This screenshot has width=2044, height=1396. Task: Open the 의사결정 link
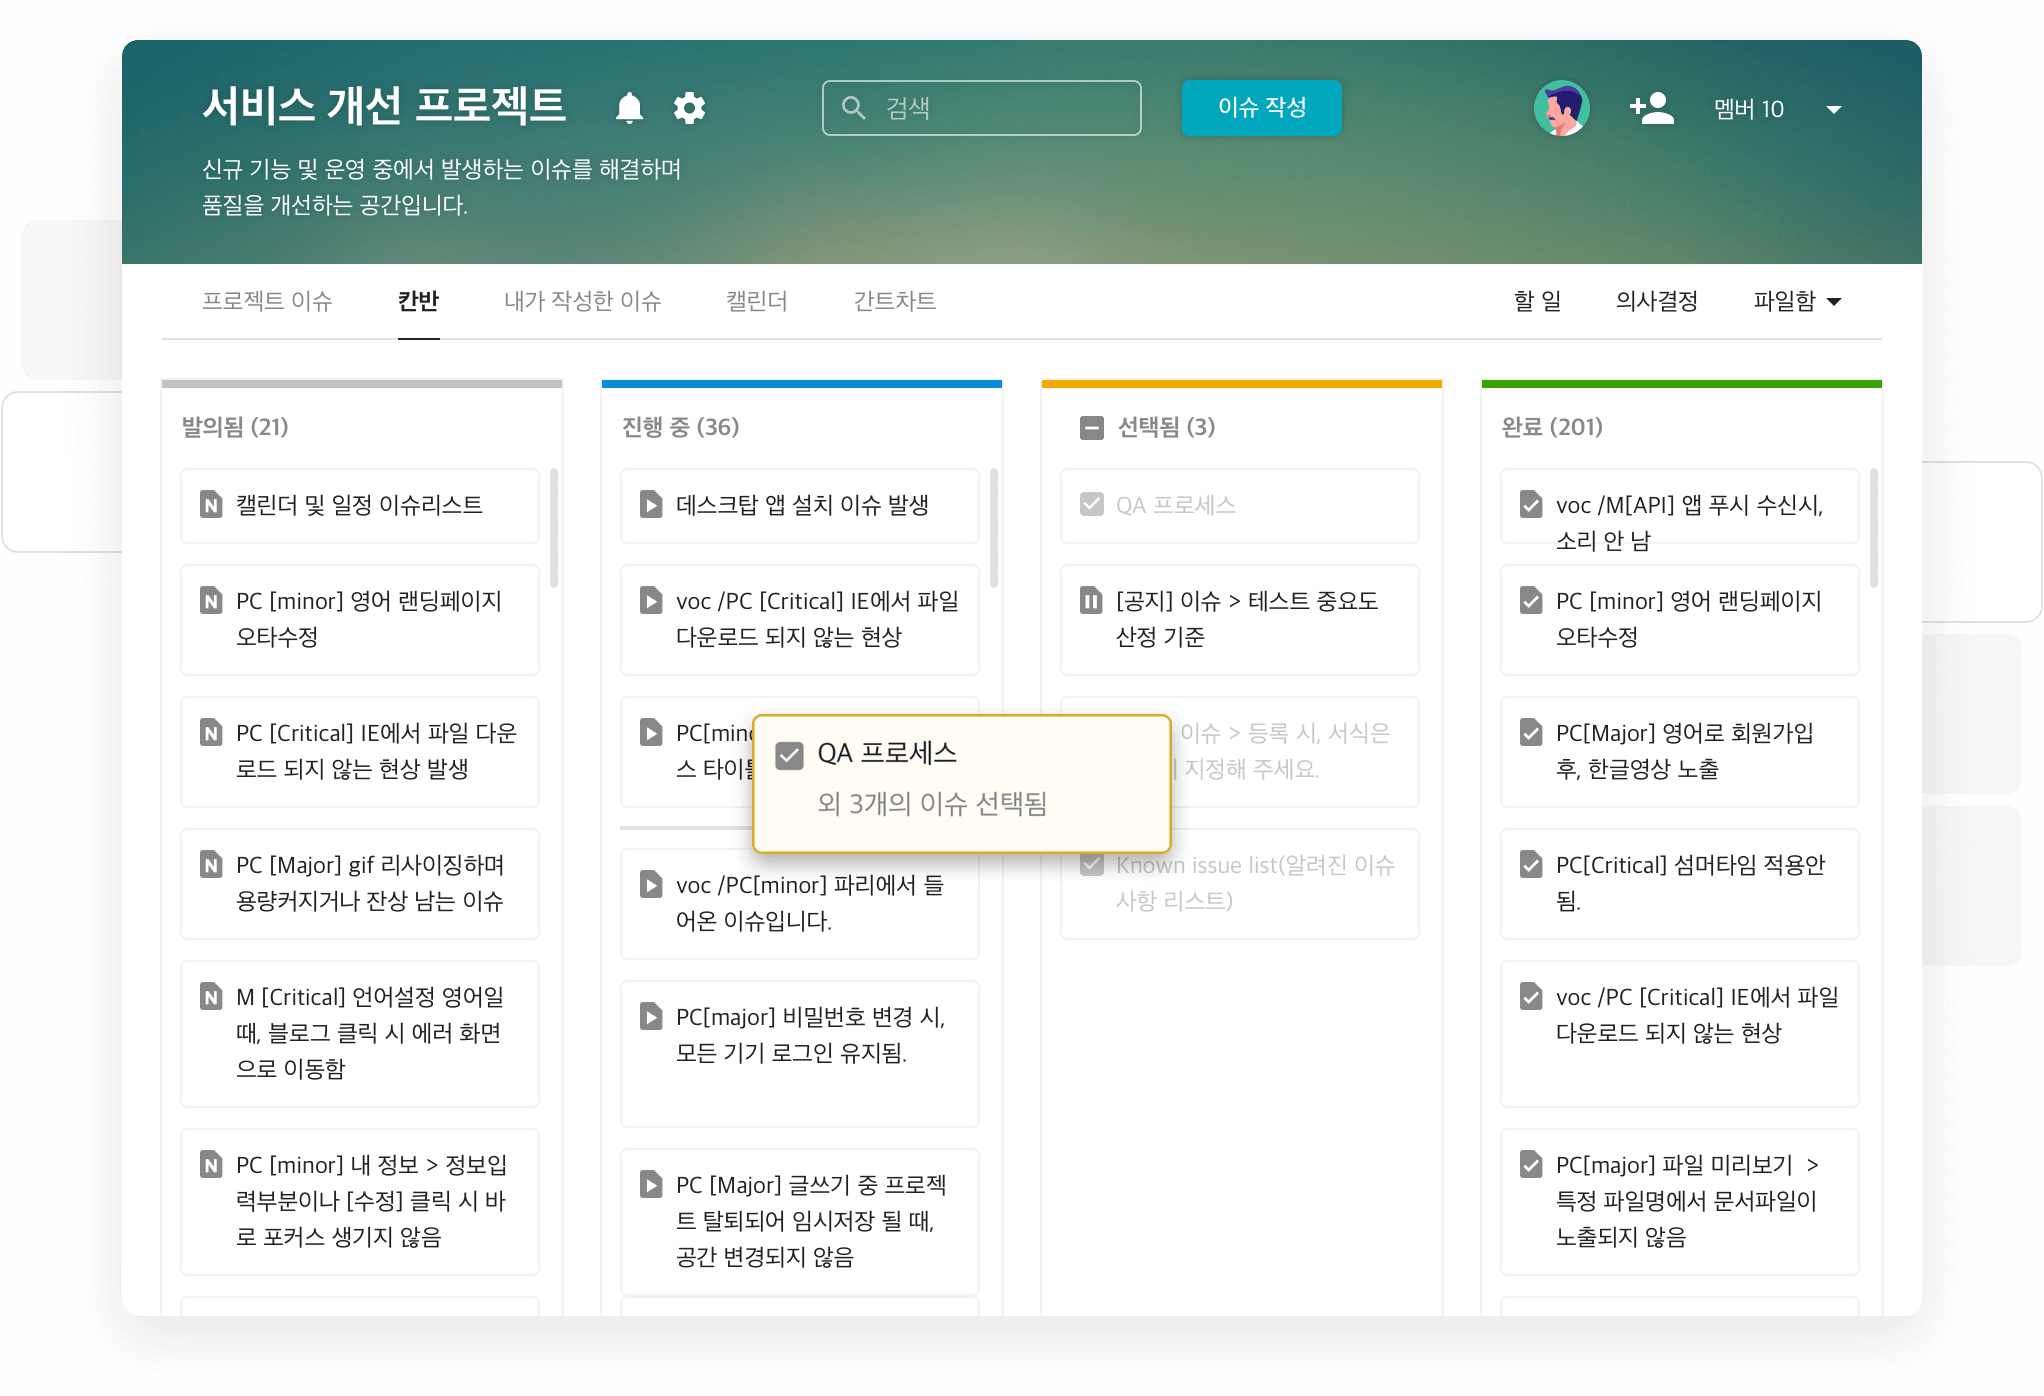[1656, 301]
